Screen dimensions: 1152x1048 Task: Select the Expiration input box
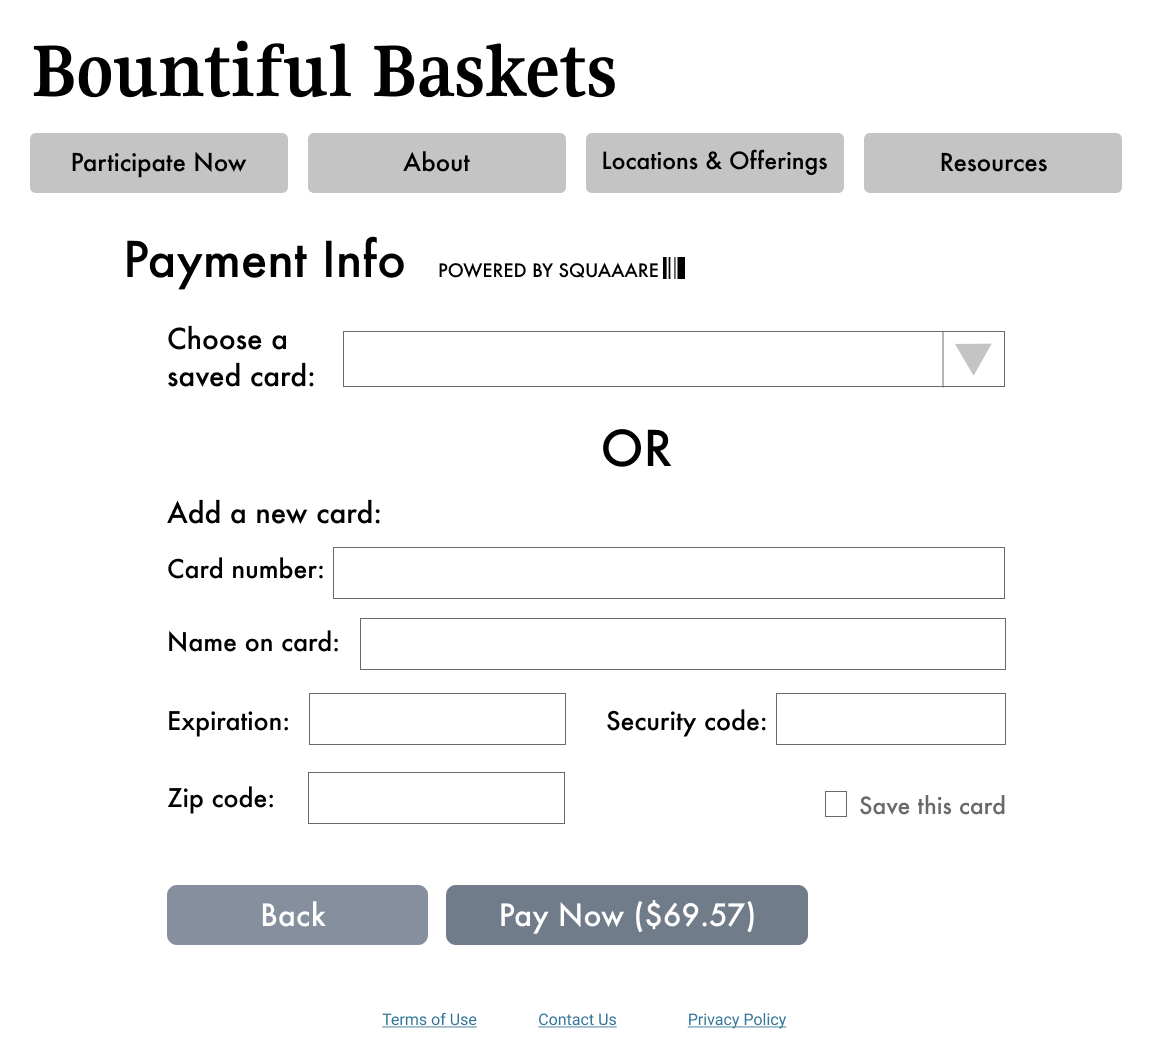(437, 719)
